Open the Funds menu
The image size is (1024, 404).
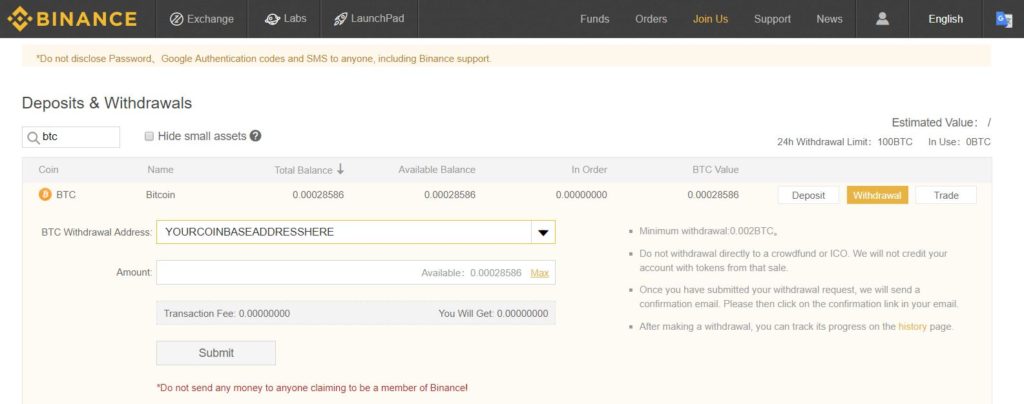click(x=594, y=19)
